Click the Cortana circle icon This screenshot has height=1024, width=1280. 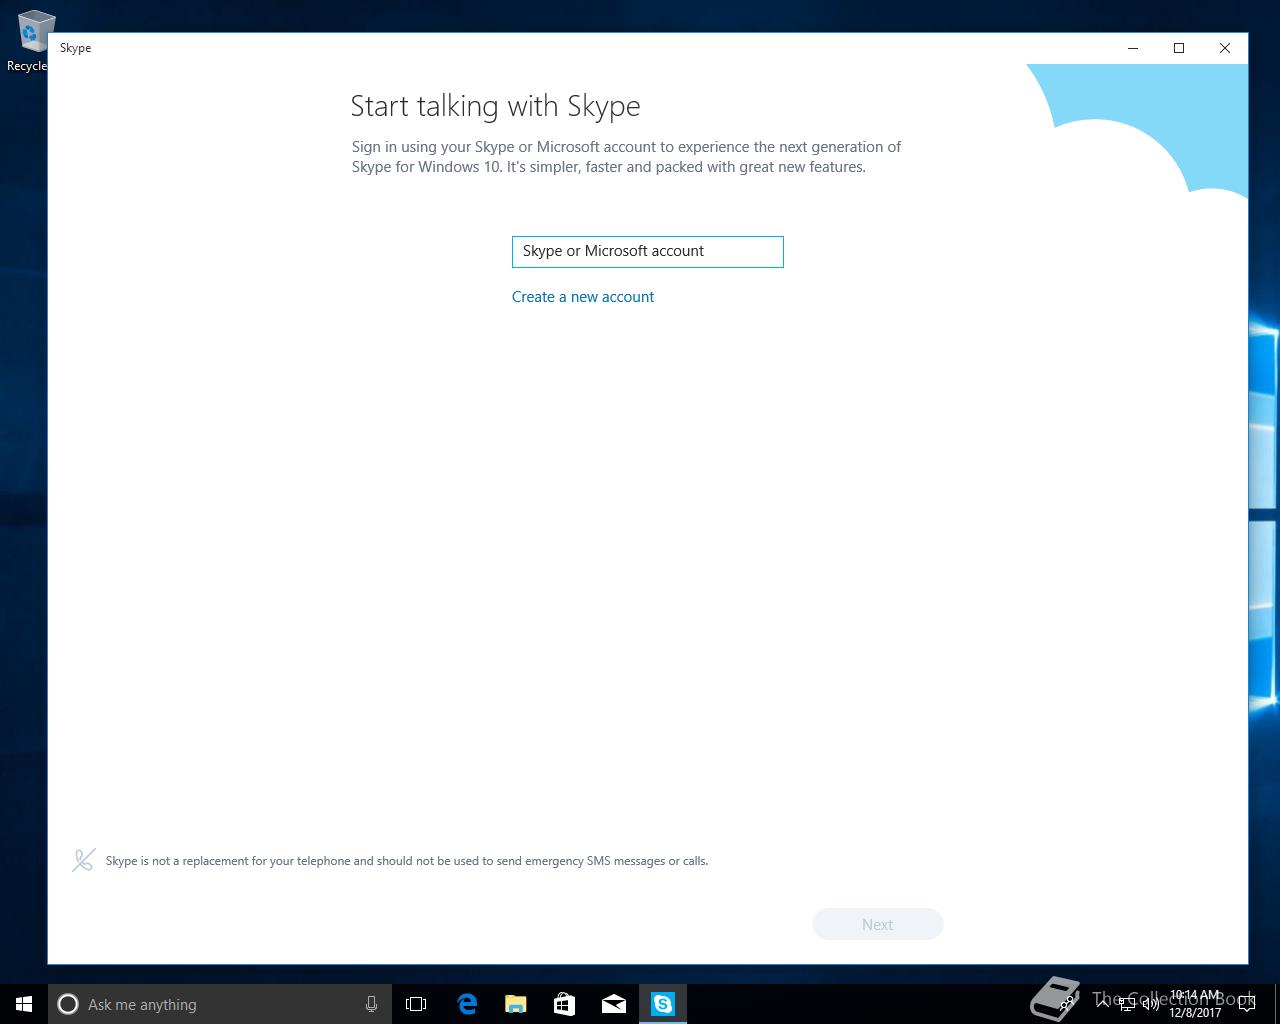click(x=68, y=1004)
